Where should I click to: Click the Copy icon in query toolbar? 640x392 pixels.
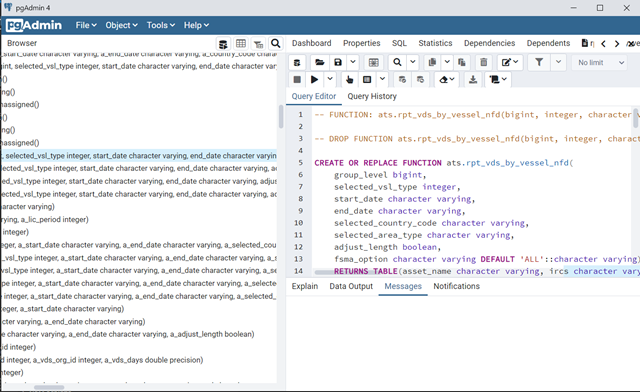[432, 62]
